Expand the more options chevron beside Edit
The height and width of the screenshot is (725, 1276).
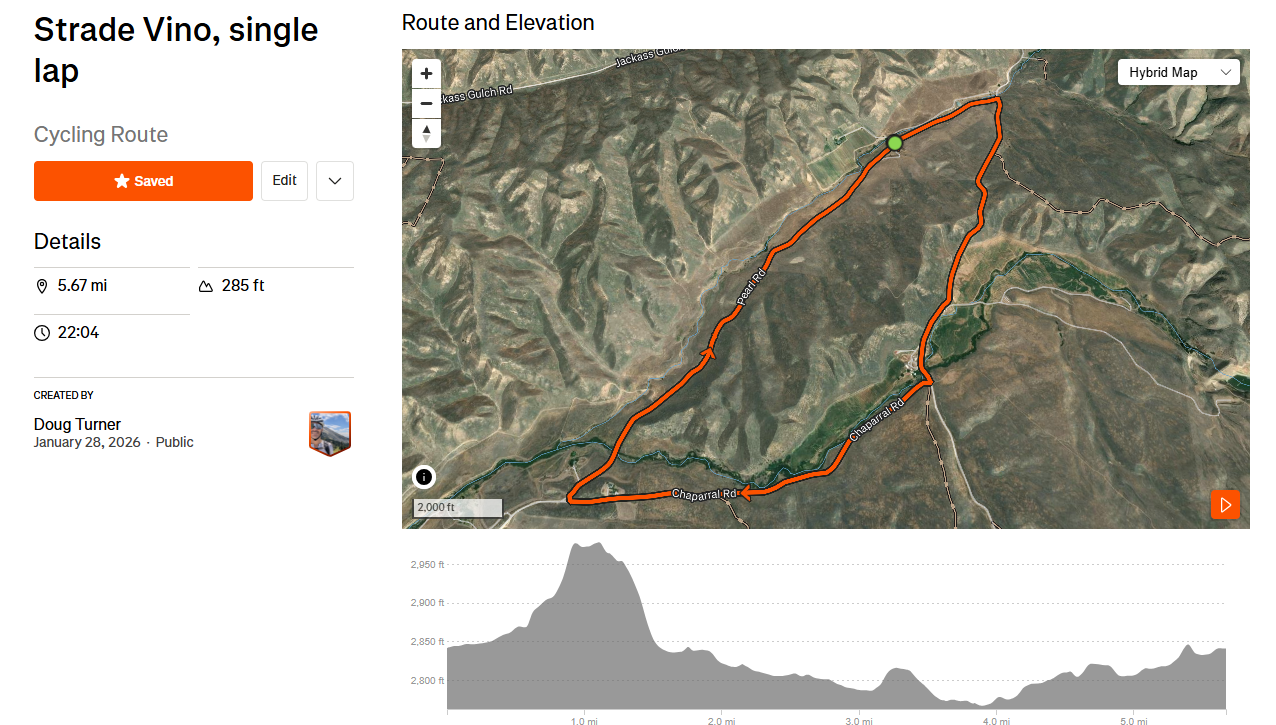335,181
